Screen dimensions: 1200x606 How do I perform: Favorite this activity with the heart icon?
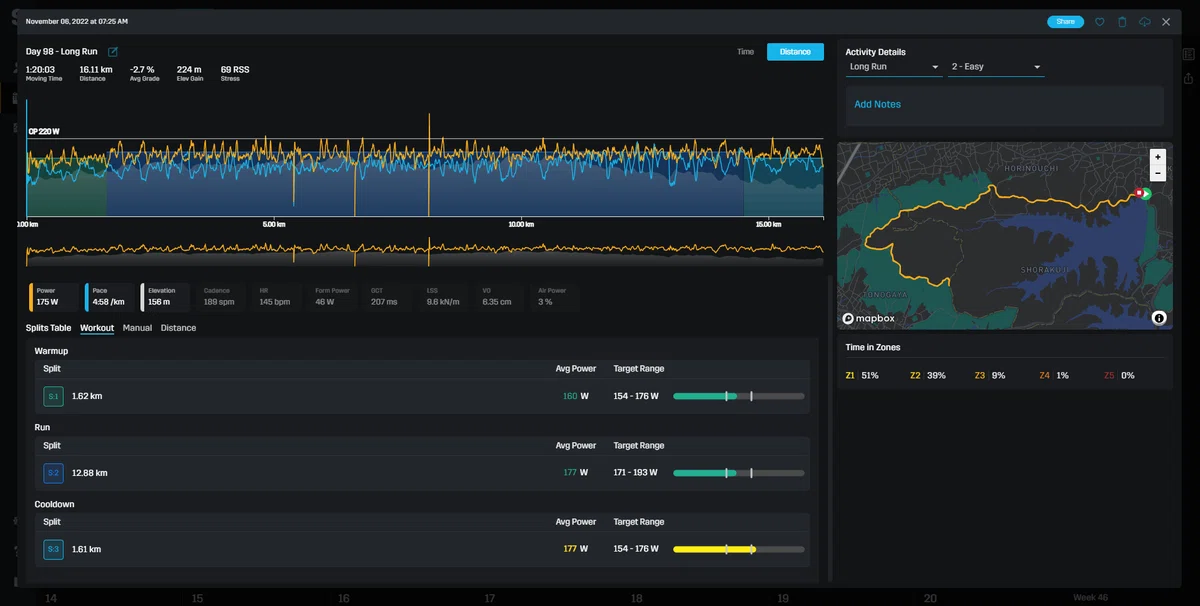(1099, 21)
